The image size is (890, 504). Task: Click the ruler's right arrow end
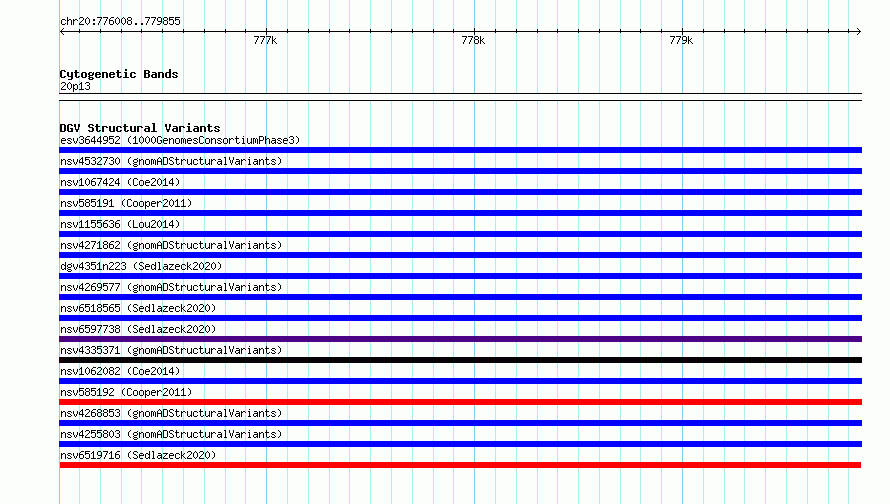point(858,31)
